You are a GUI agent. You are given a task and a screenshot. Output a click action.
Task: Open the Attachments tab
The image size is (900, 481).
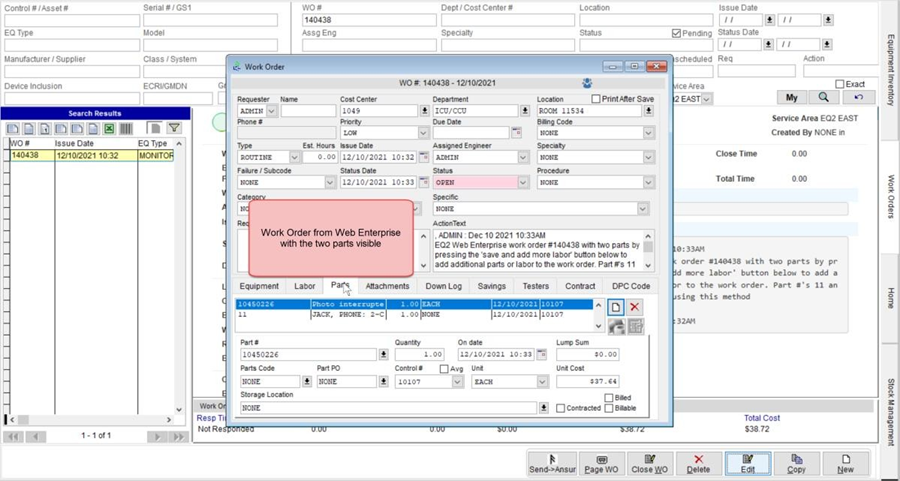click(x=386, y=287)
